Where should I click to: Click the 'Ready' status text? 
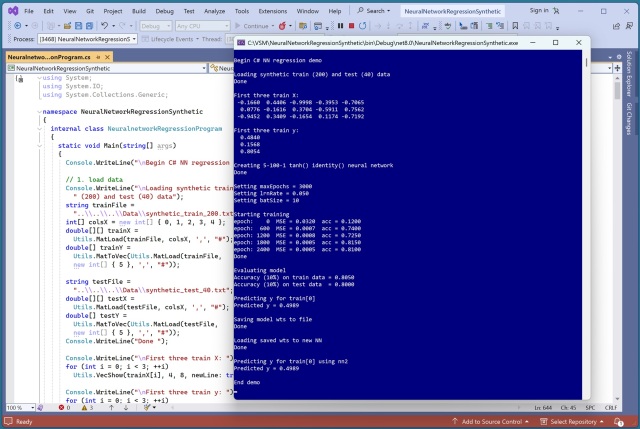pyautogui.click(x=24, y=422)
